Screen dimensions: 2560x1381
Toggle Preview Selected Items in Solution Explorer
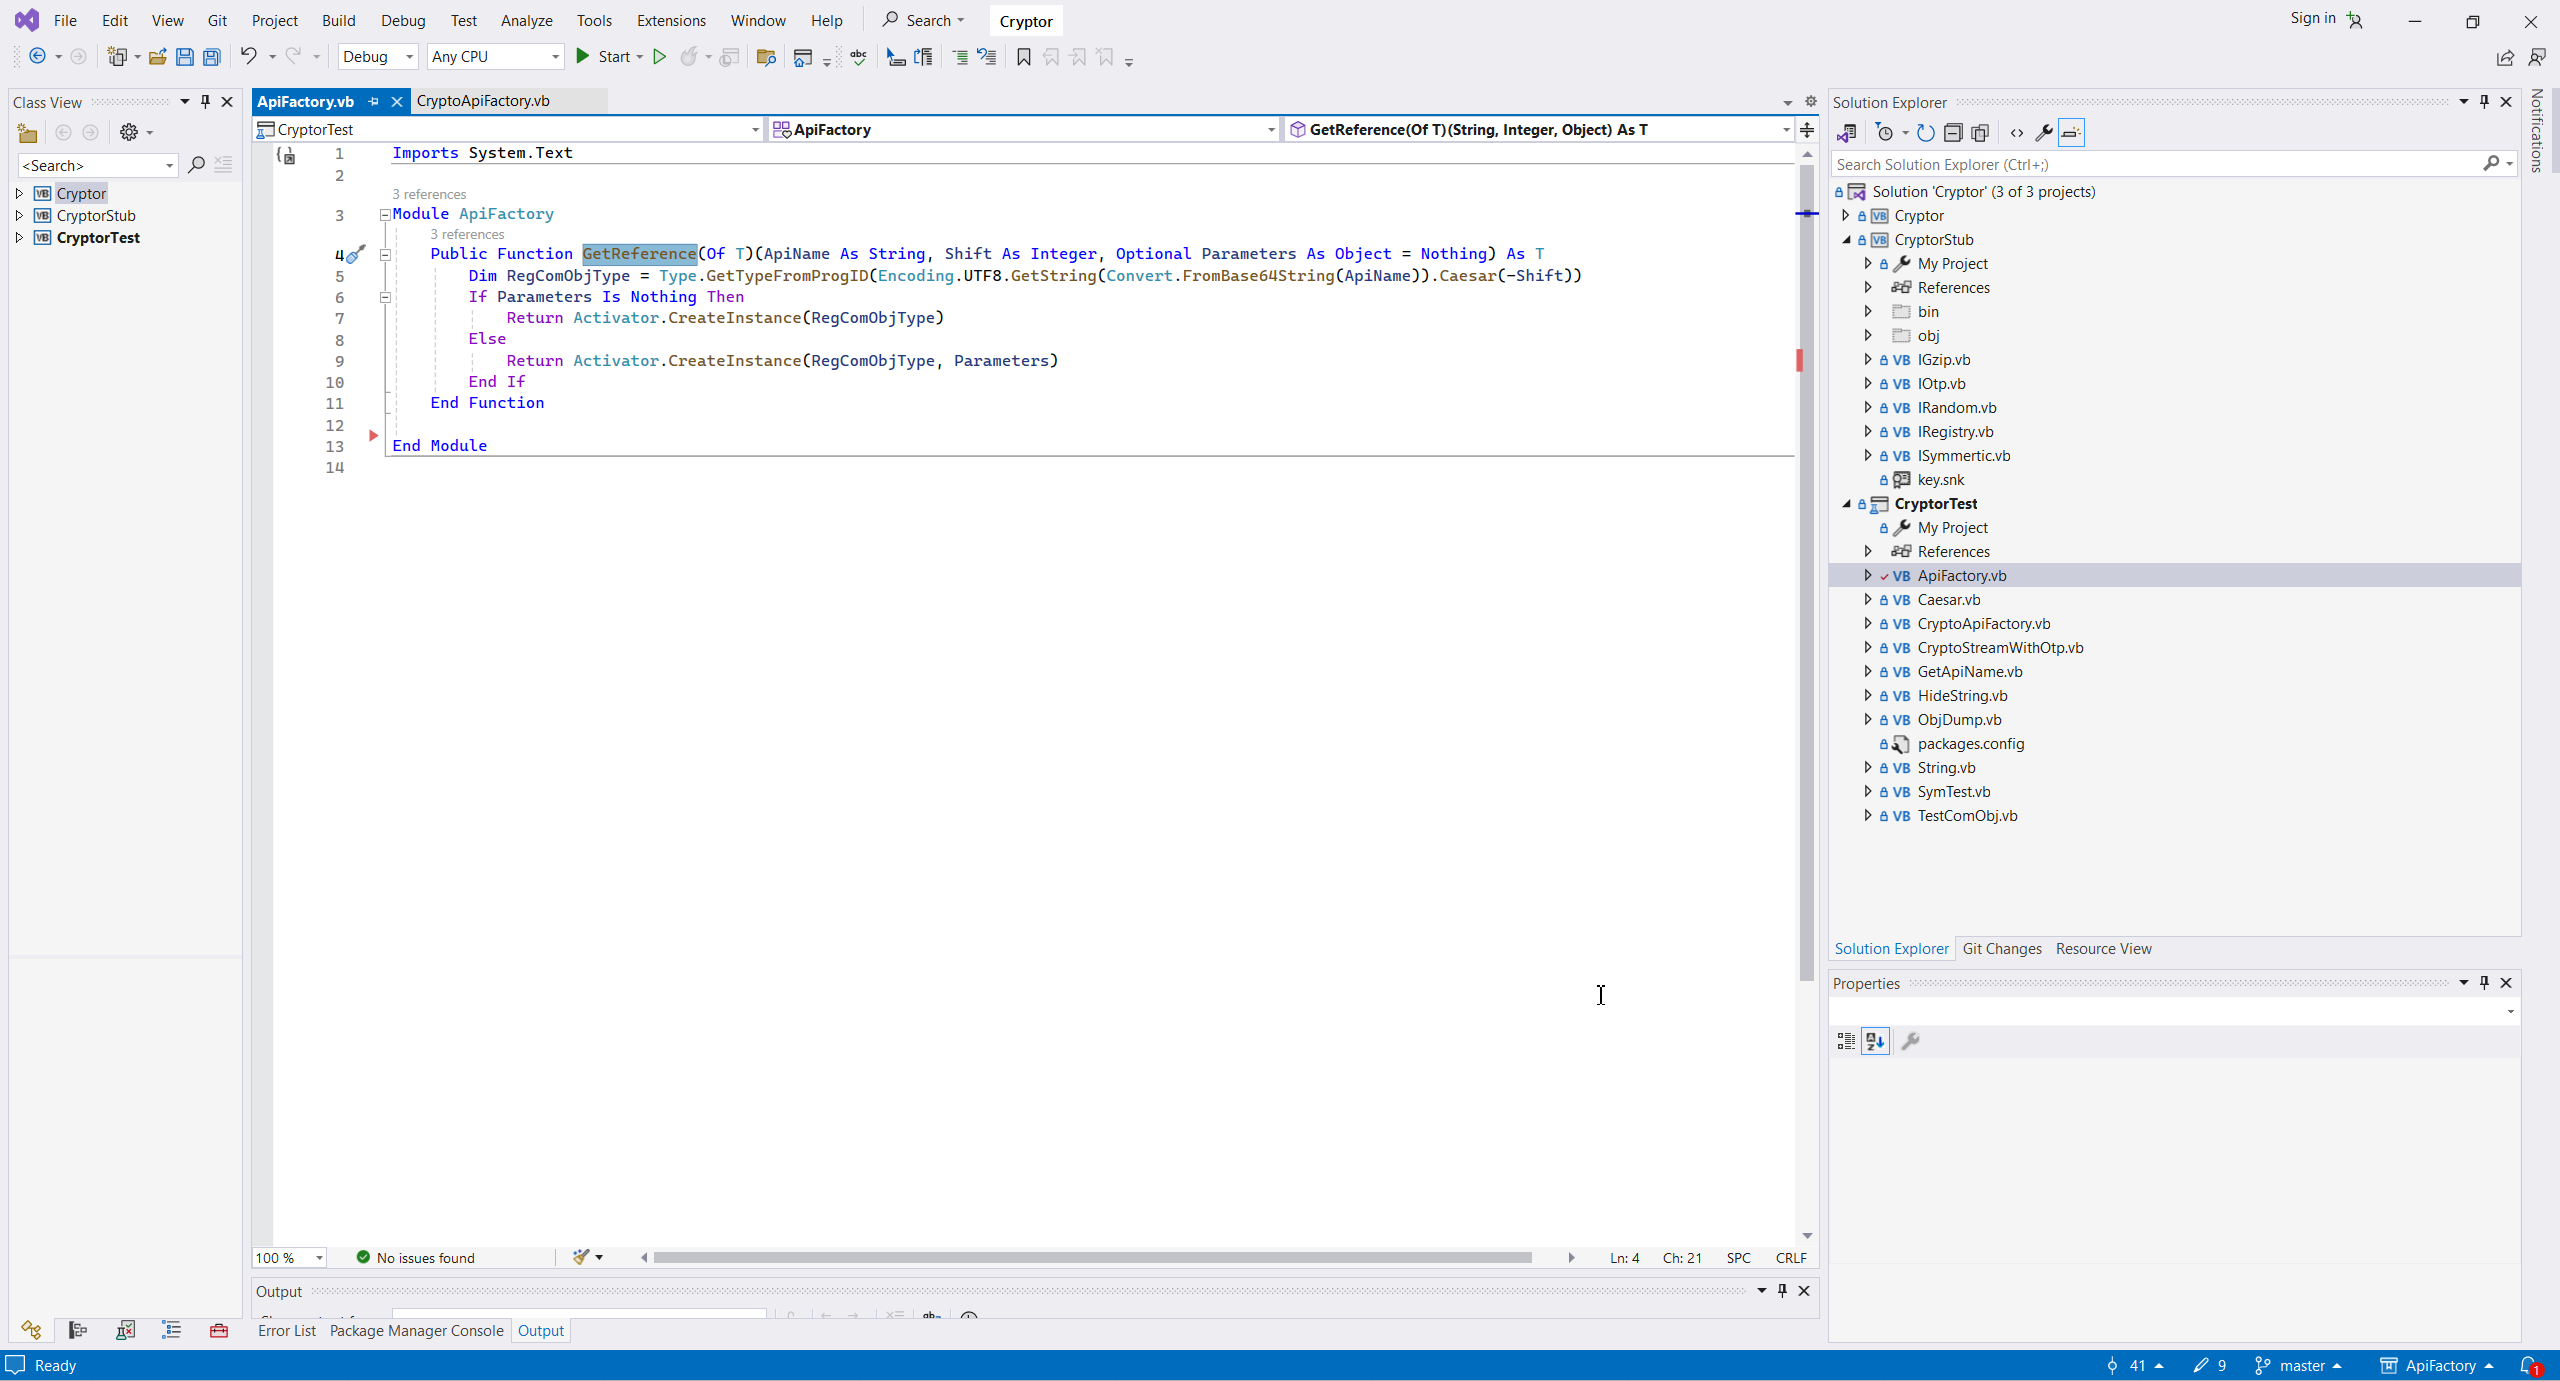pos(2071,132)
